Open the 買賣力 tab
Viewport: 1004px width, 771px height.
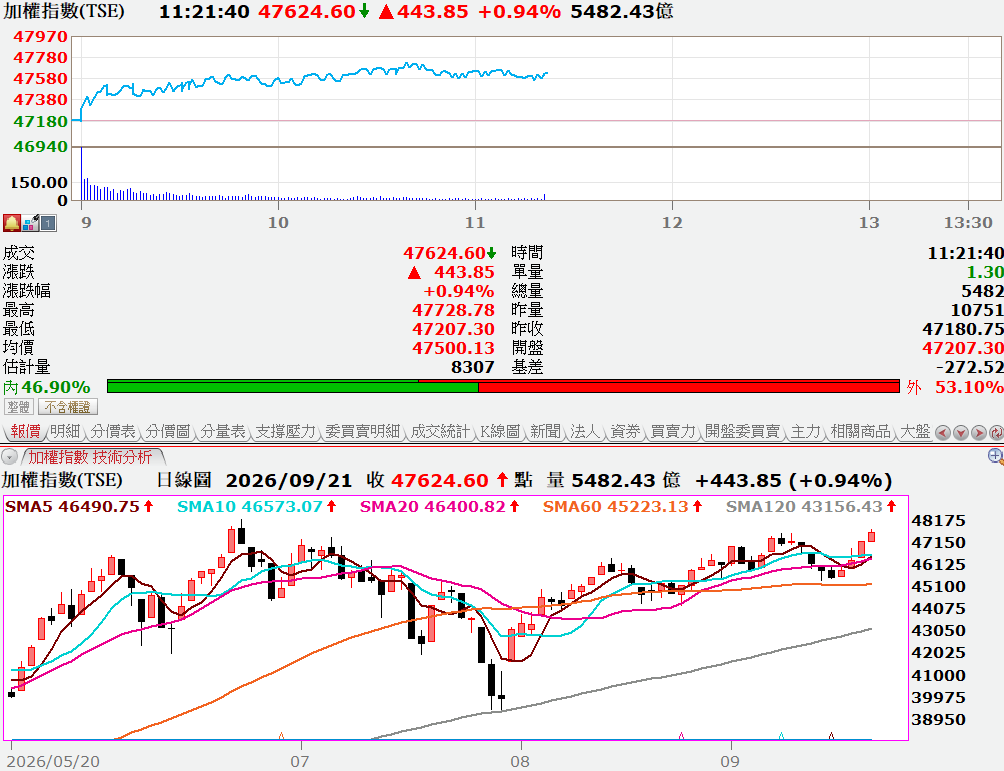pos(672,432)
